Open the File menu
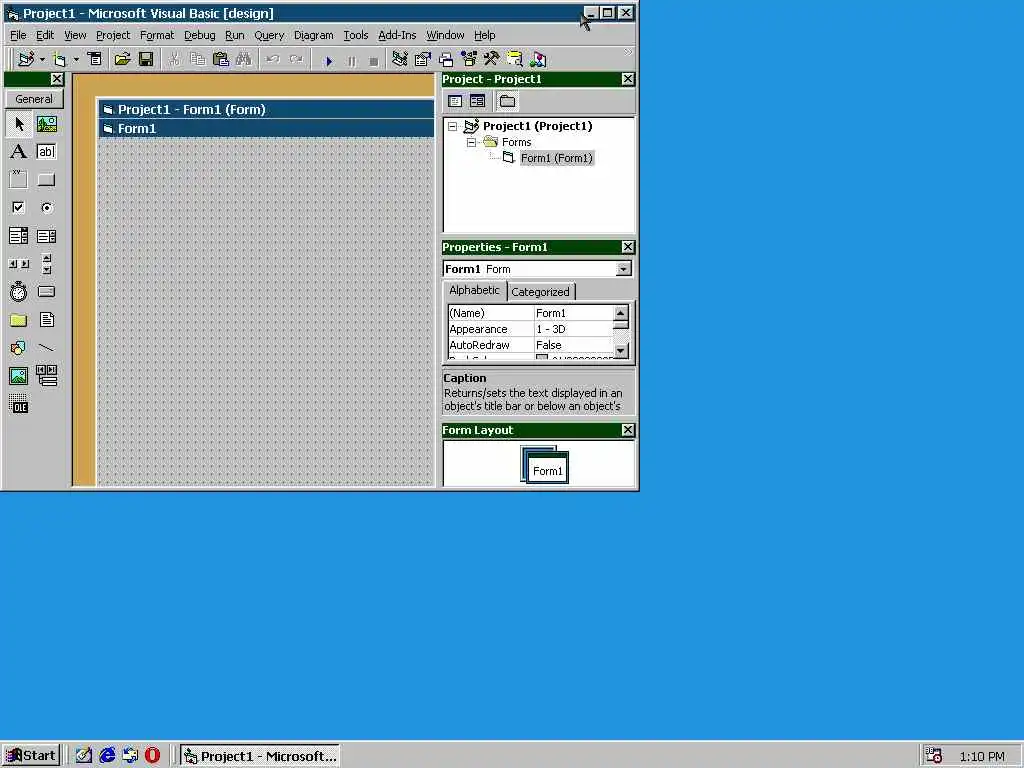Screen dimensions: 1024x768 [x=18, y=35]
